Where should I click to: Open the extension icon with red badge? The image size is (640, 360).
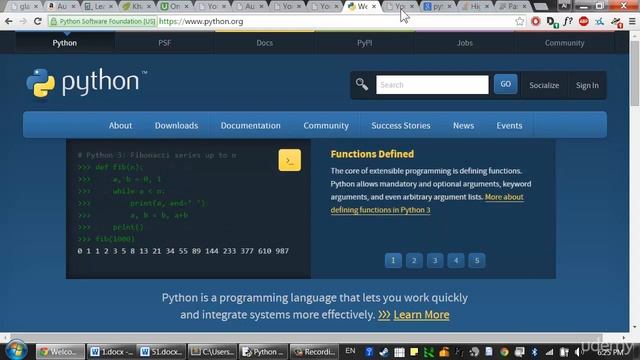tap(616, 22)
